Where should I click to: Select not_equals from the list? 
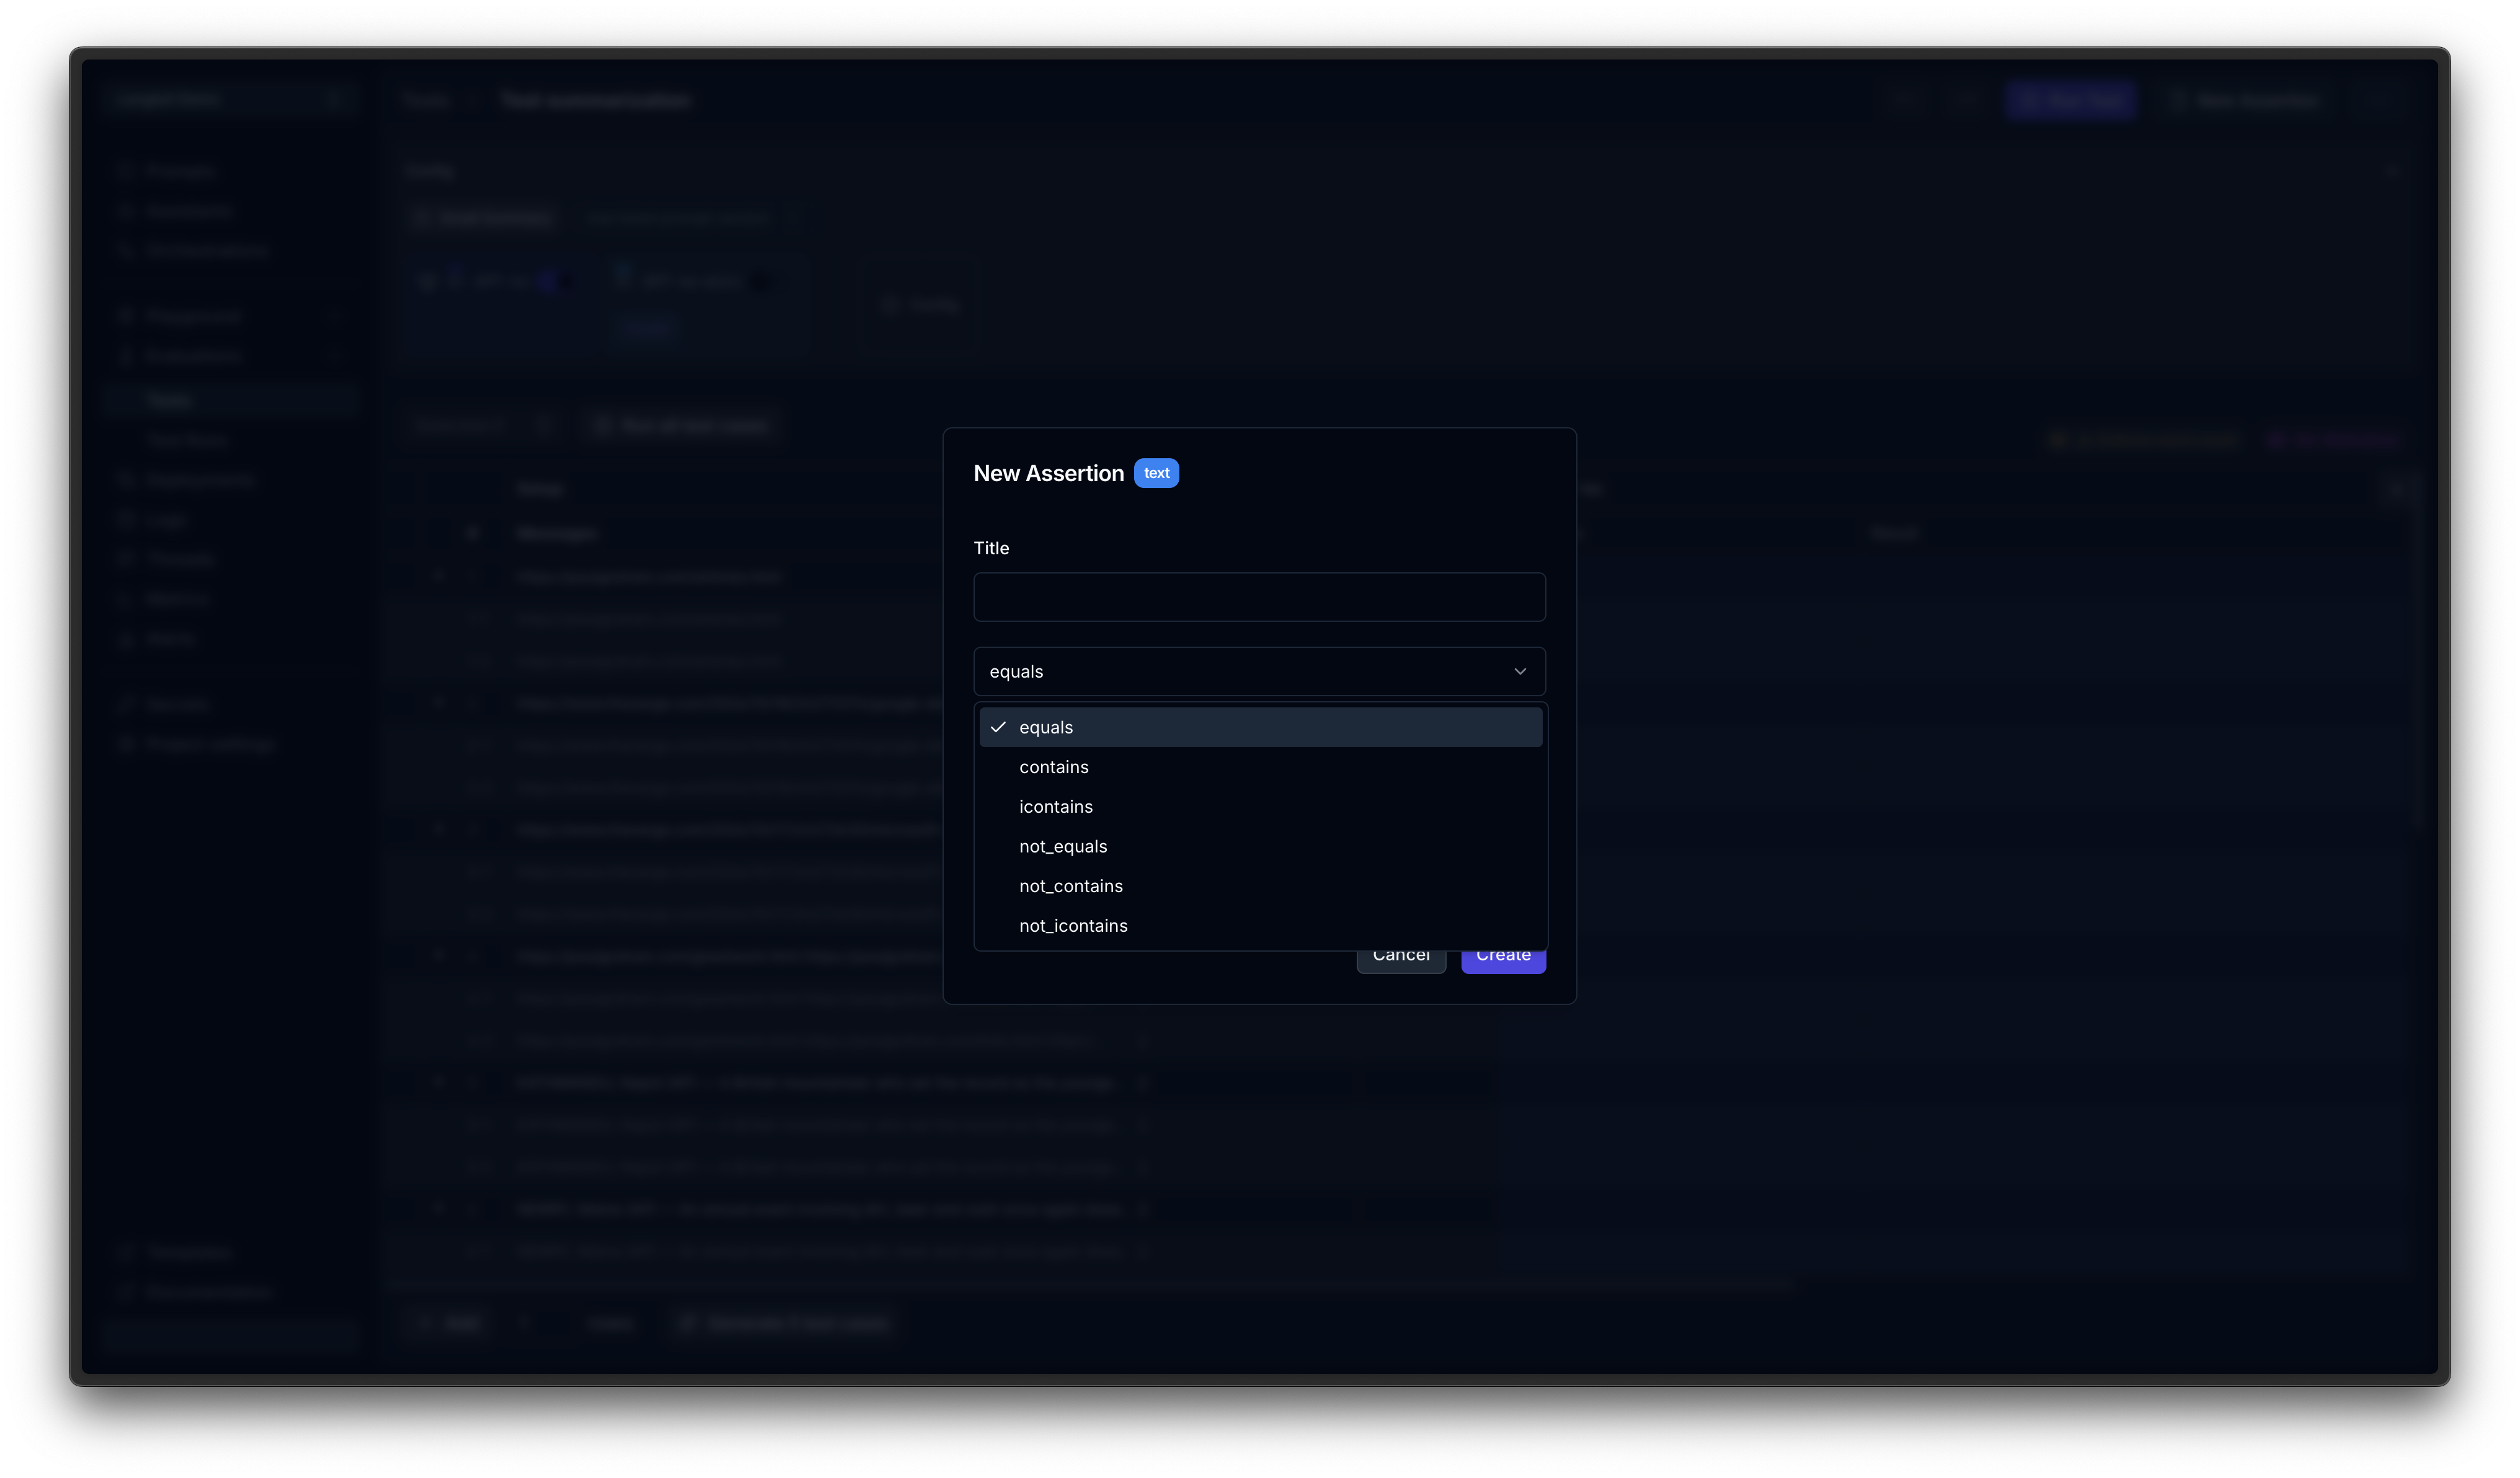(1062, 847)
